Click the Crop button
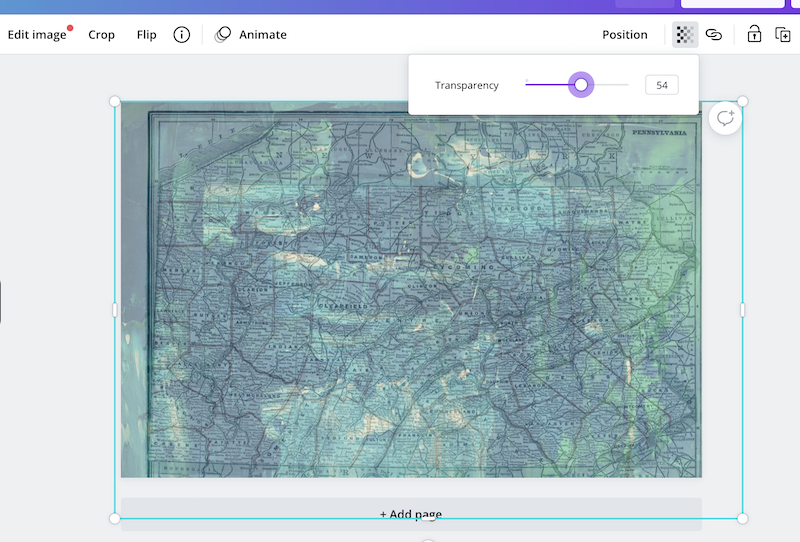Viewport: 800px width, 542px height. (x=101, y=35)
